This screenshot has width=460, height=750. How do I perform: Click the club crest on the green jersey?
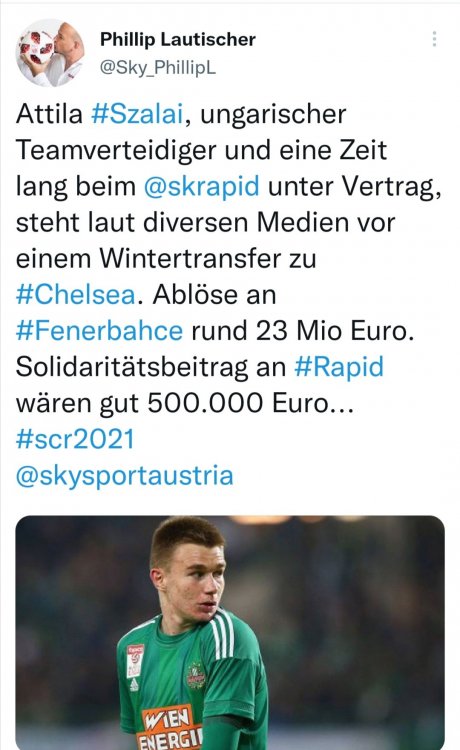196,674
